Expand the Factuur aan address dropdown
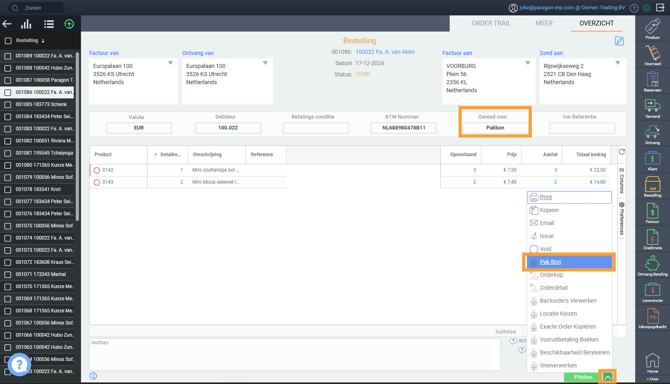This screenshot has width=670, height=384. (528, 63)
